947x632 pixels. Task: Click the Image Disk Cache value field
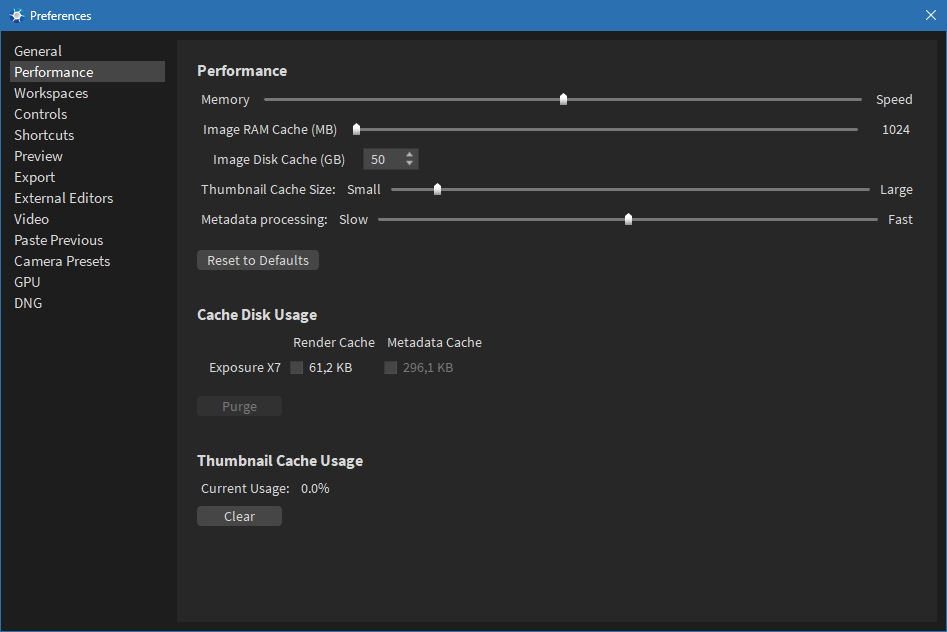[383, 160]
